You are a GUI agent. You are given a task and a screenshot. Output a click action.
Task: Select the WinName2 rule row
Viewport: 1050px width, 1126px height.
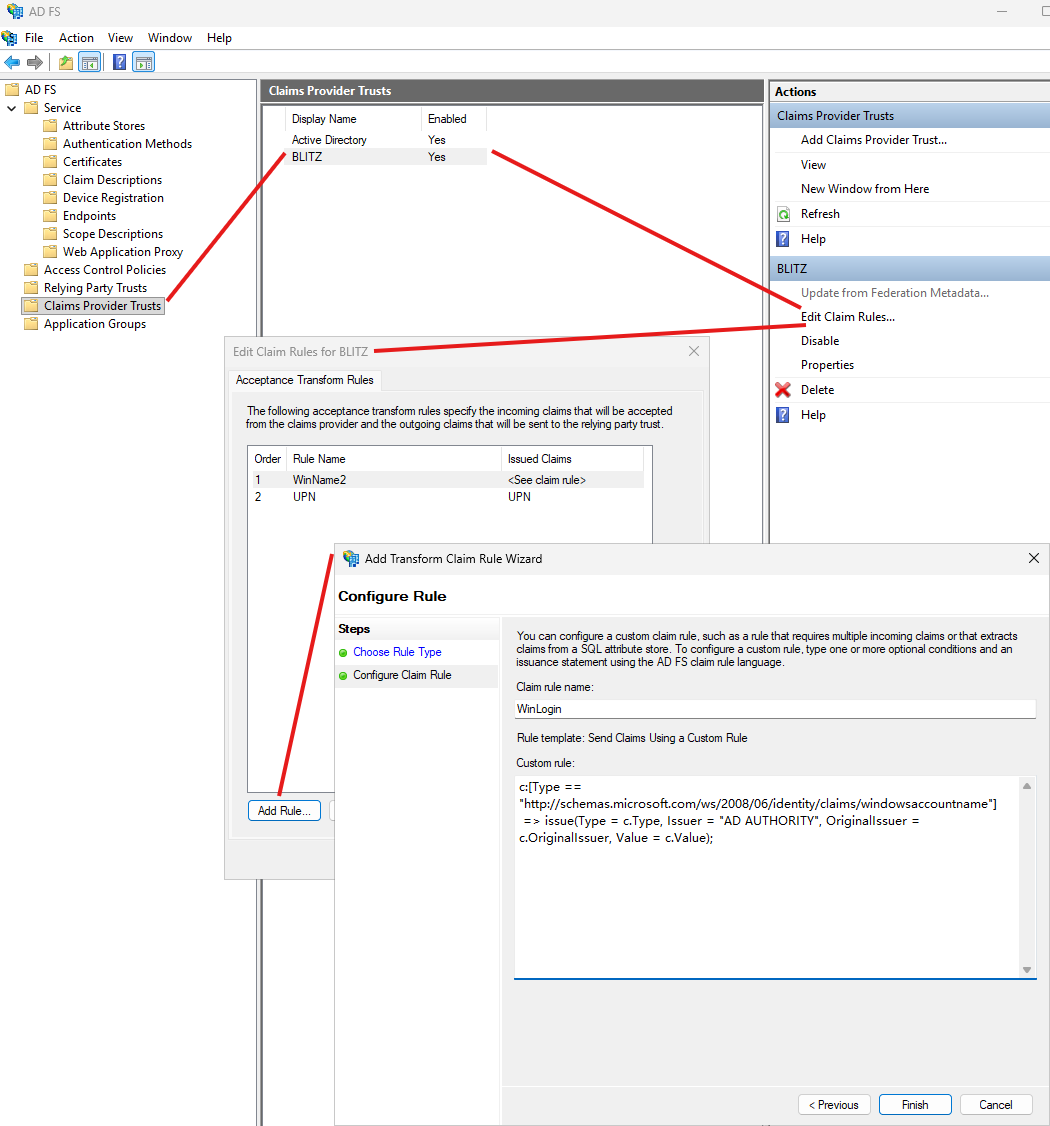pyautogui.click(x=446, y=480)
